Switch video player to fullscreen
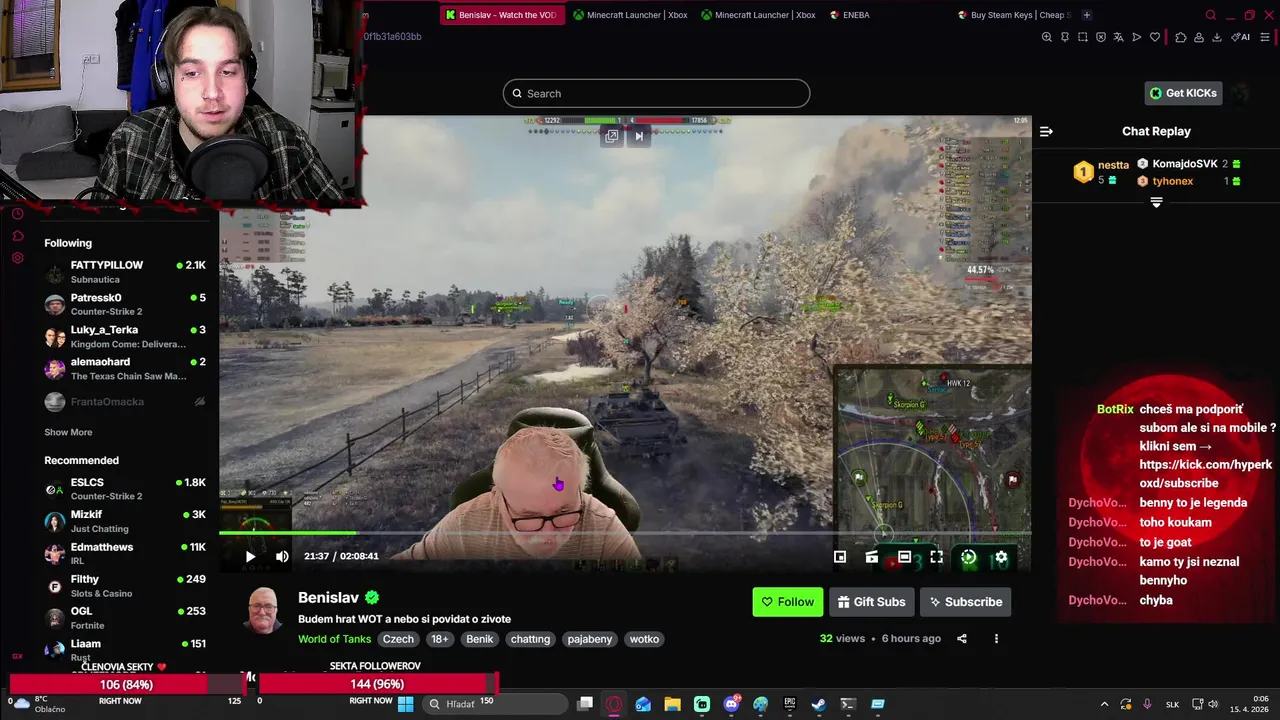Image resolution: width=1280 pixels, height=720 pixels. (936, 557)
